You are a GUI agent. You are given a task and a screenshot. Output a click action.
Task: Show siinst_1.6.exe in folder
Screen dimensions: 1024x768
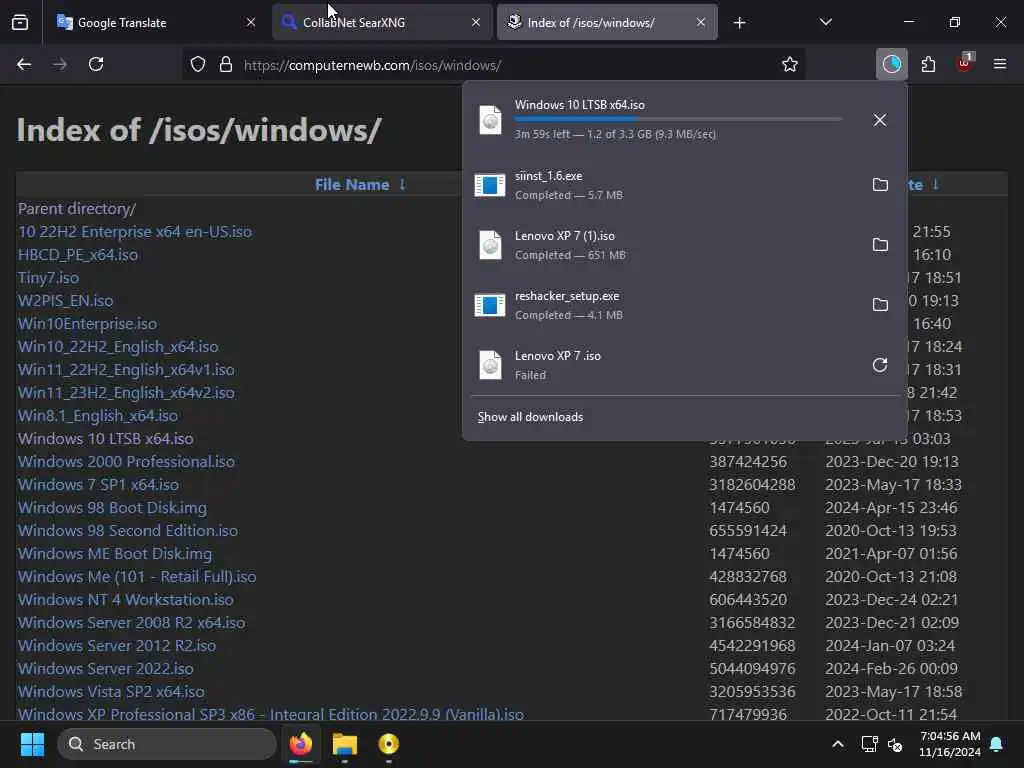click(x=880, y=185)
